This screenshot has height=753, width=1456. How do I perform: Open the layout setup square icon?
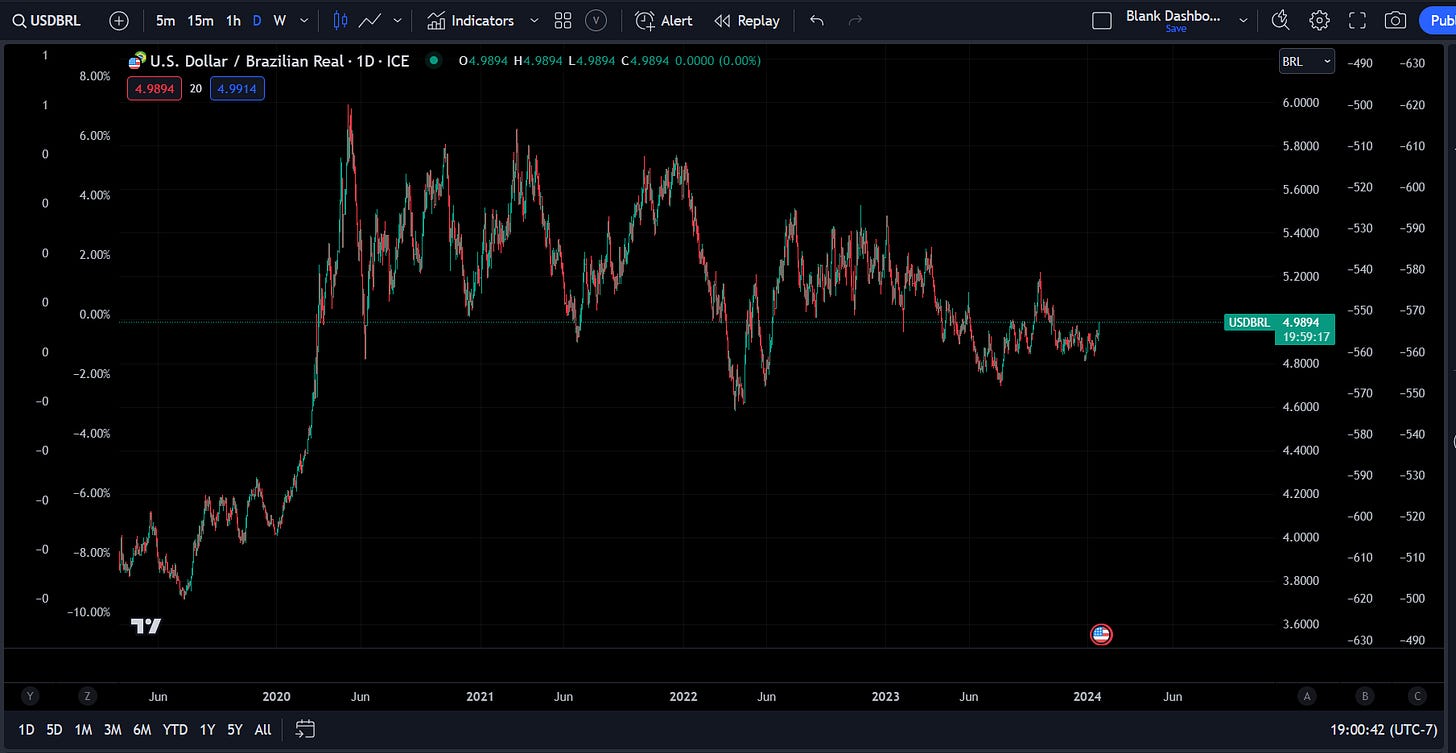(1102, 20)
